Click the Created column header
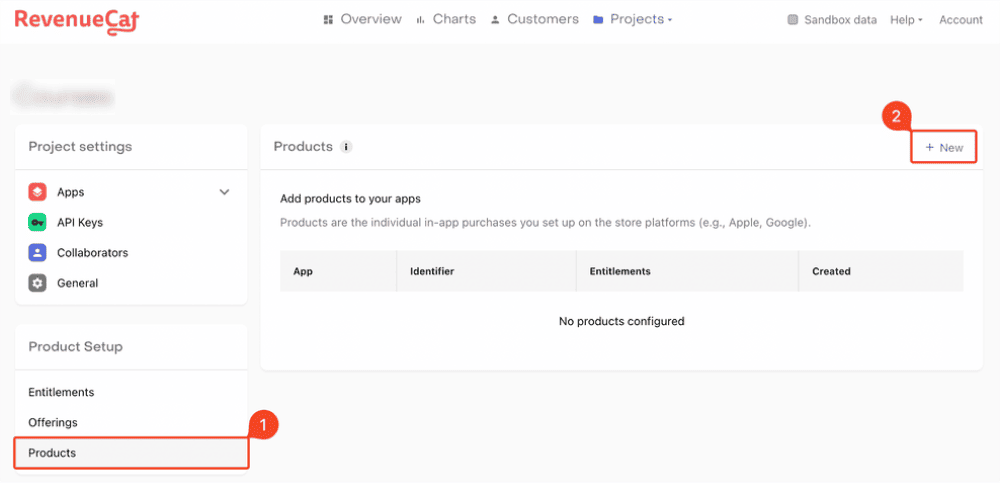 831,271
